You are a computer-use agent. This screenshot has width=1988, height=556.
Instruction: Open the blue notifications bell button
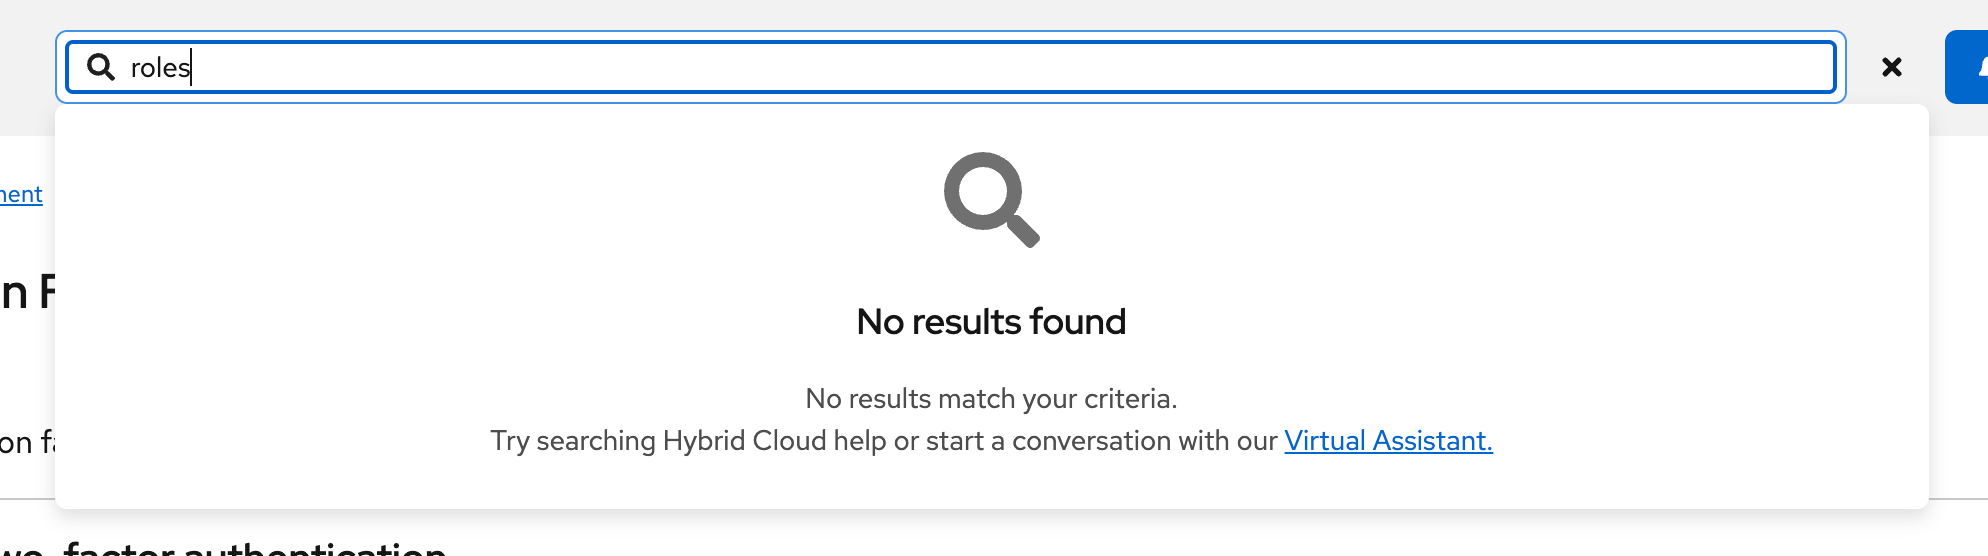click(1970, 67)
